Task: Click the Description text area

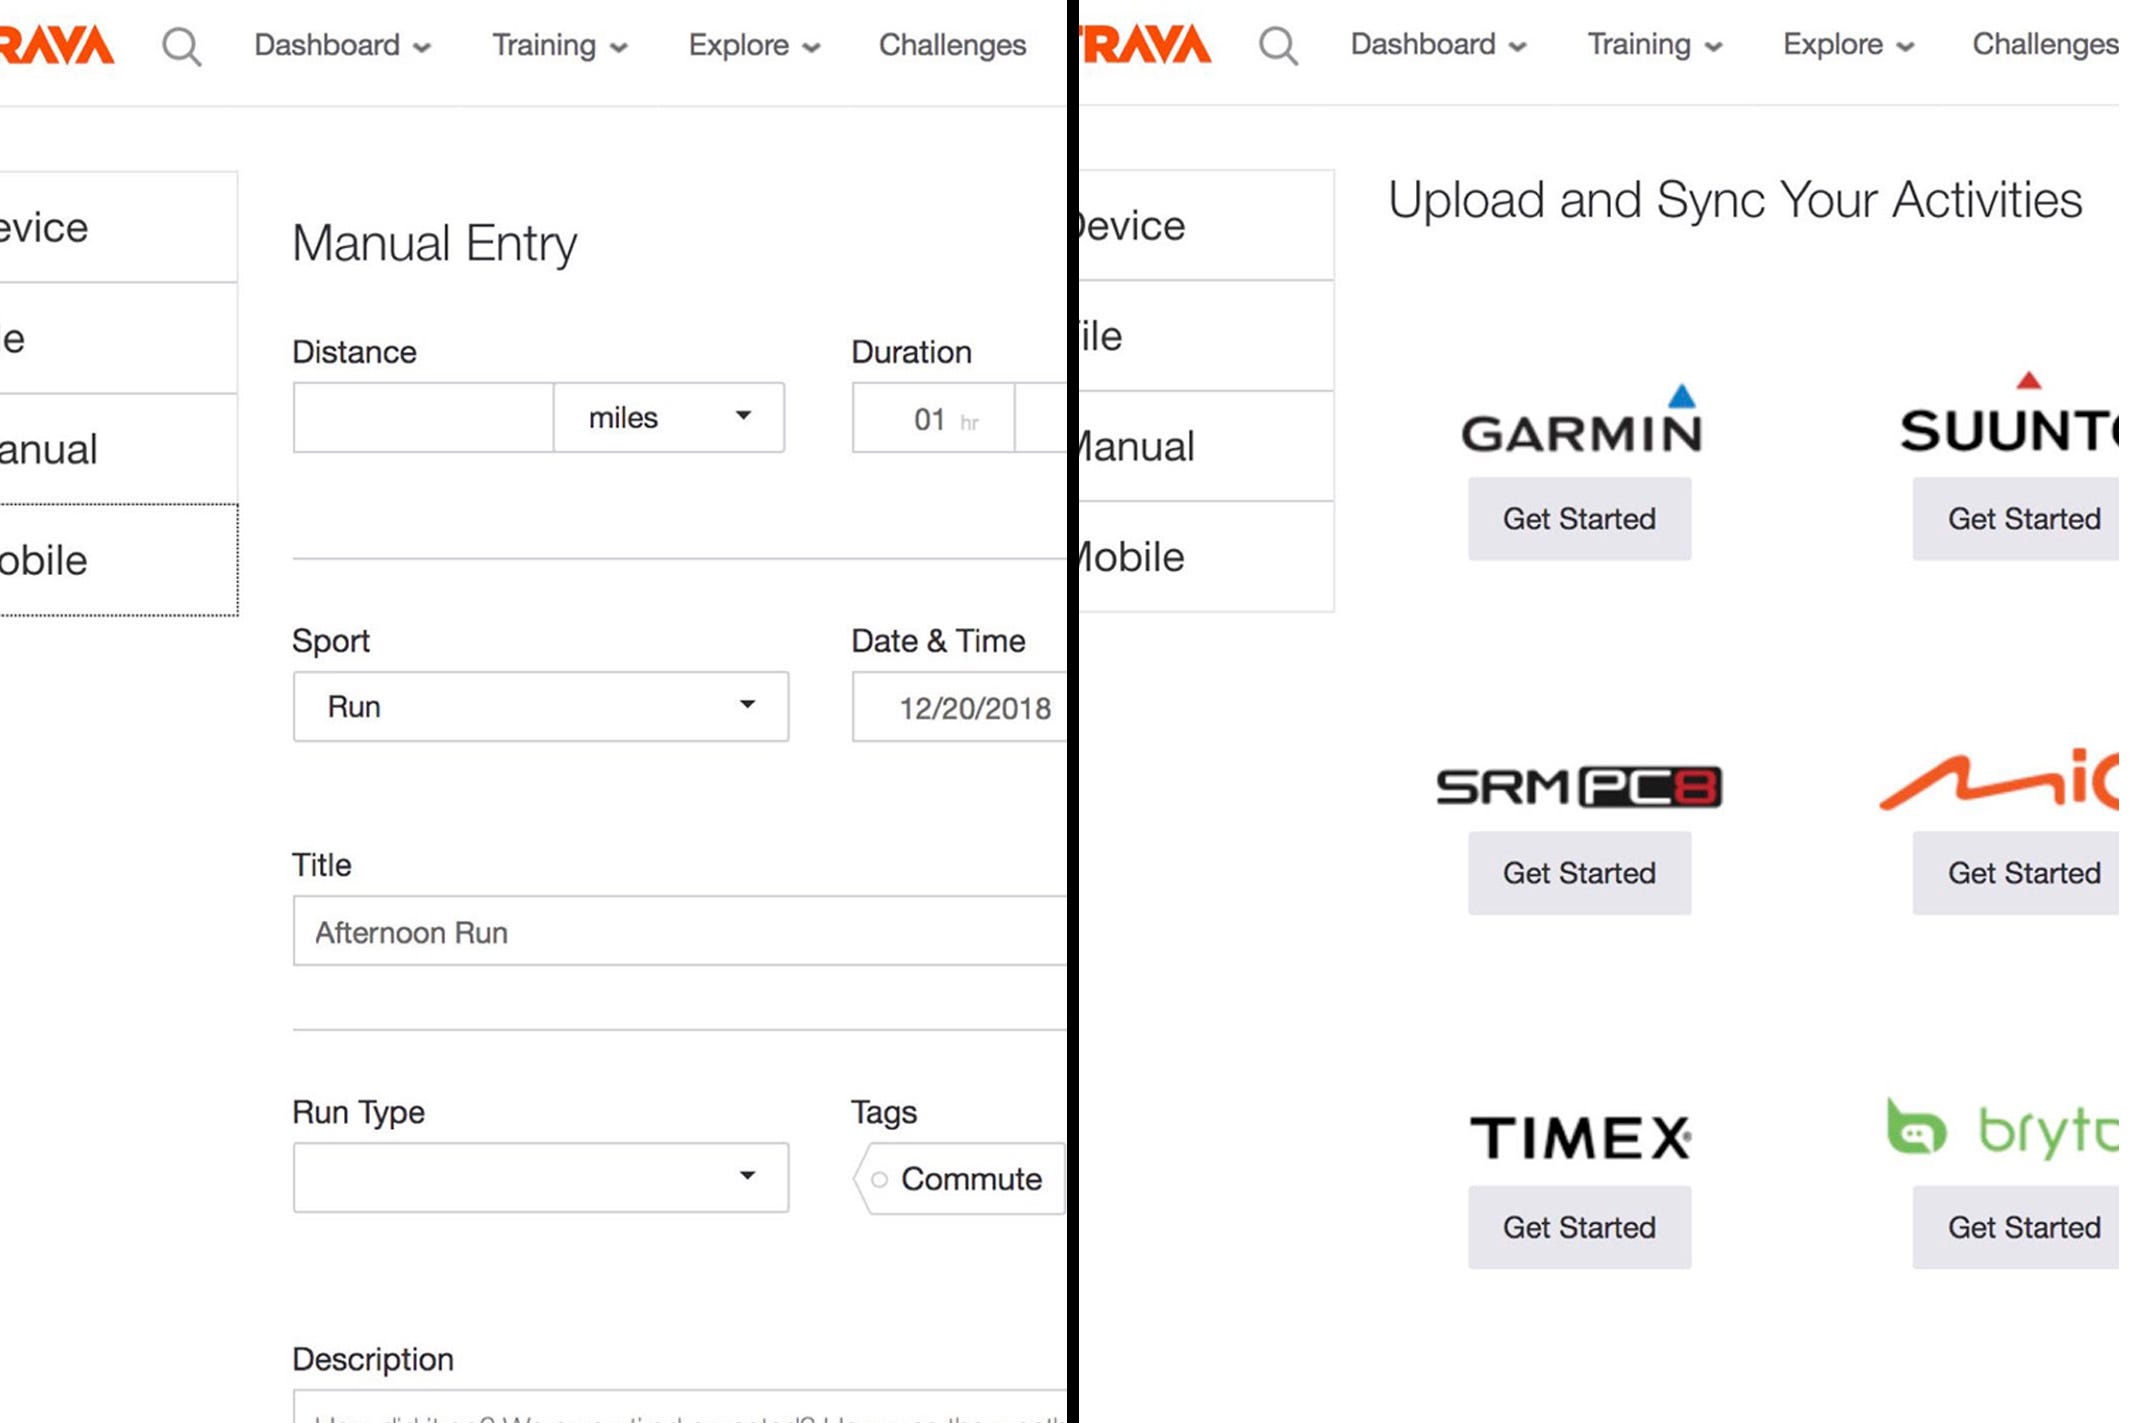Action: [x=680, y=1406]
